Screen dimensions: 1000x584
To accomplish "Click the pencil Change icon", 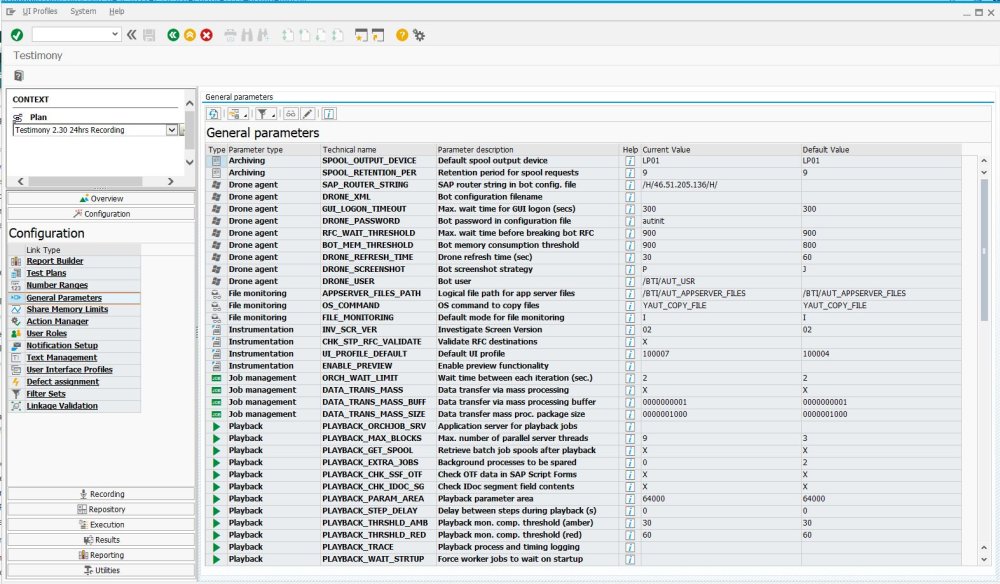I will pos(307,113).
